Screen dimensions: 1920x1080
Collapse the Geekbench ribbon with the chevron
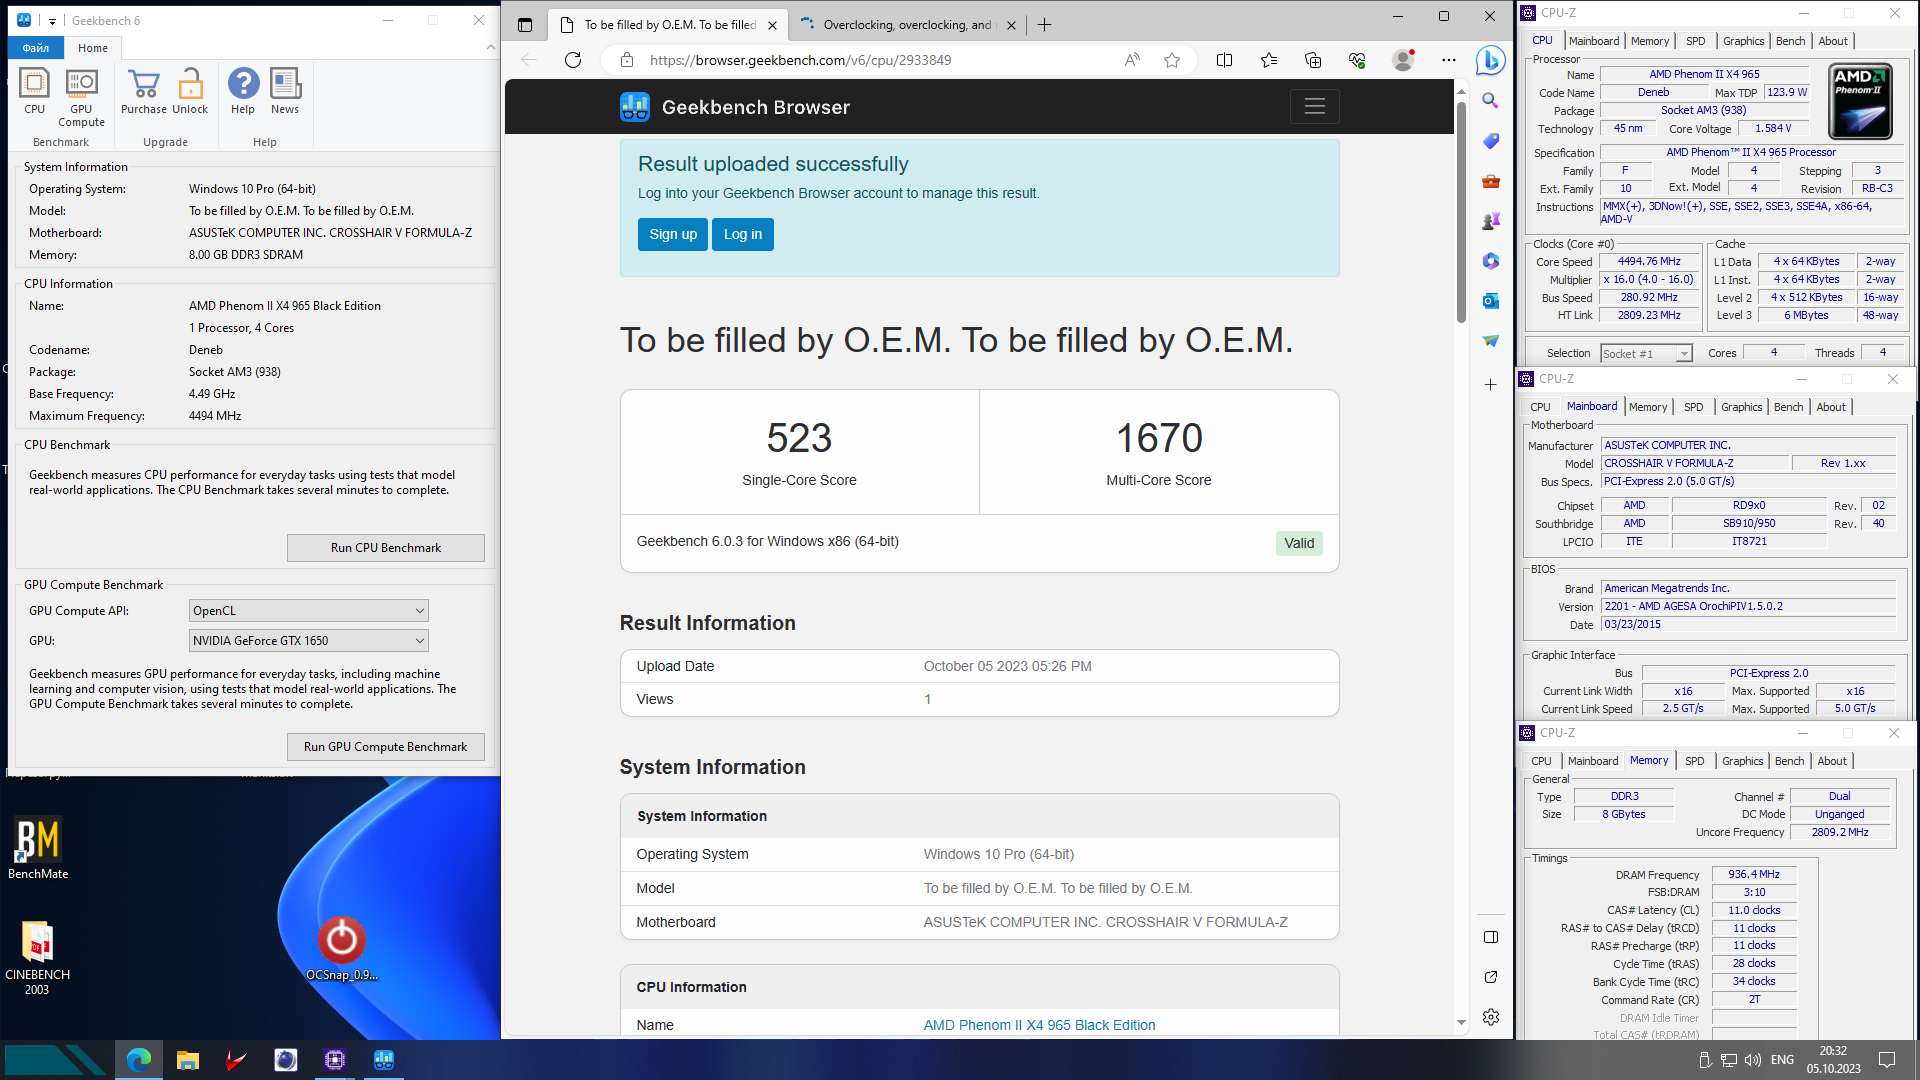click(x=490, y=47)
